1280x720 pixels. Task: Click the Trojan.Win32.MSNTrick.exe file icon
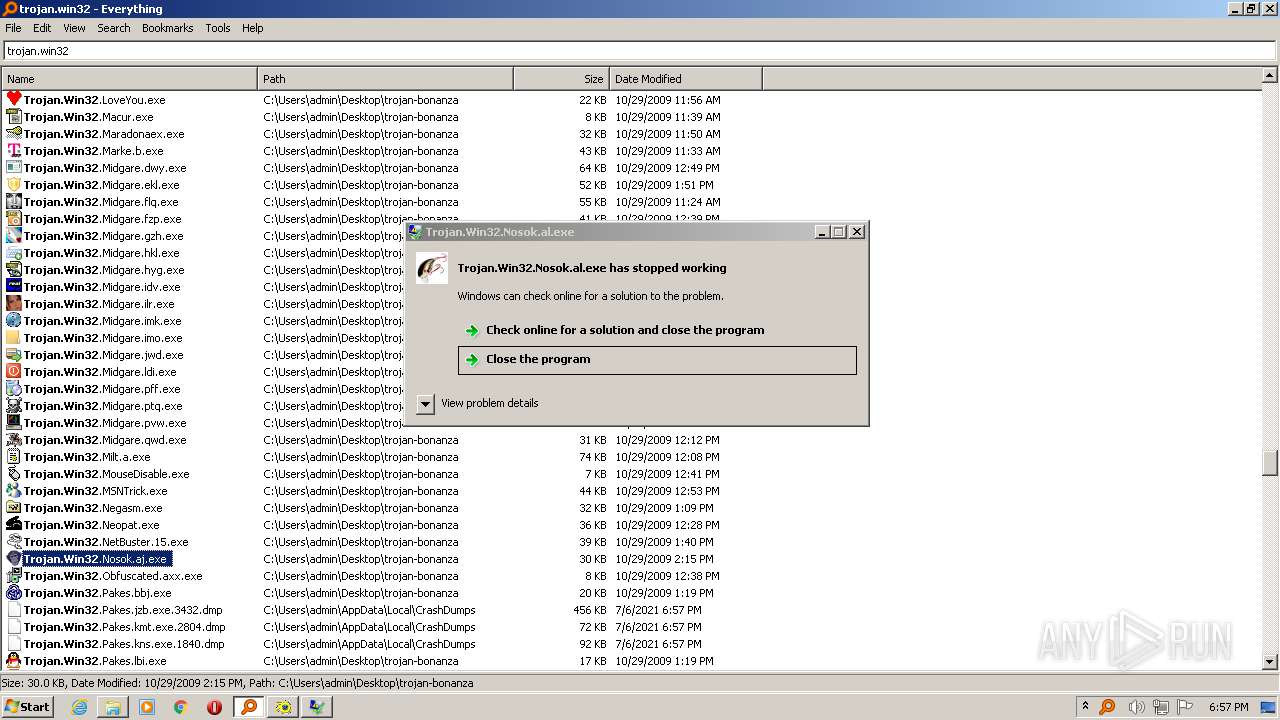13,490
